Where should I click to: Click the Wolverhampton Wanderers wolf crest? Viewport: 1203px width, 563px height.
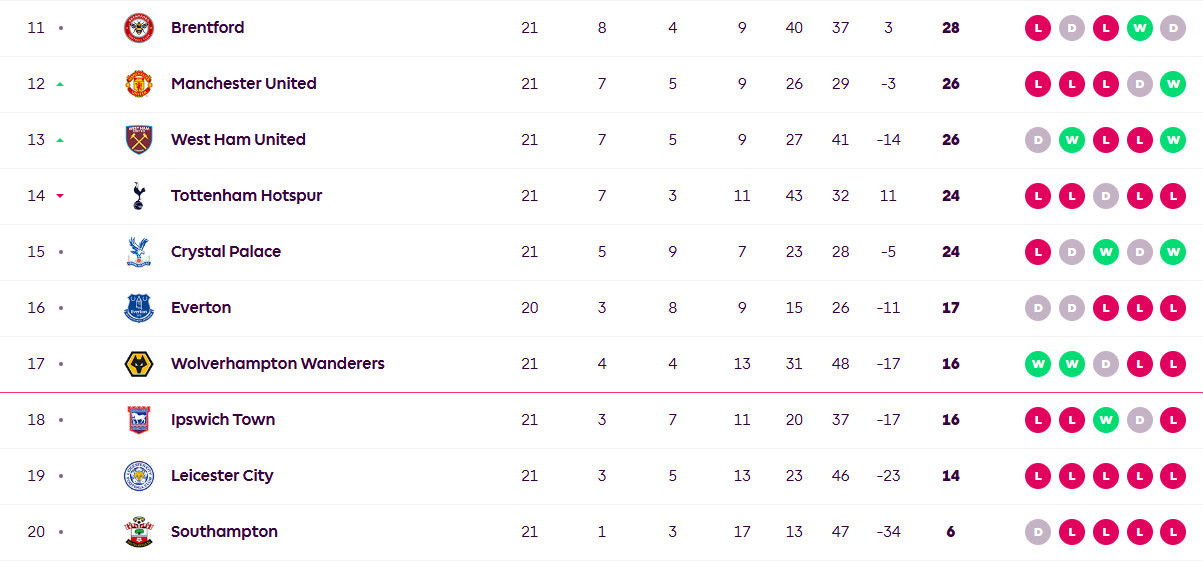139,364
